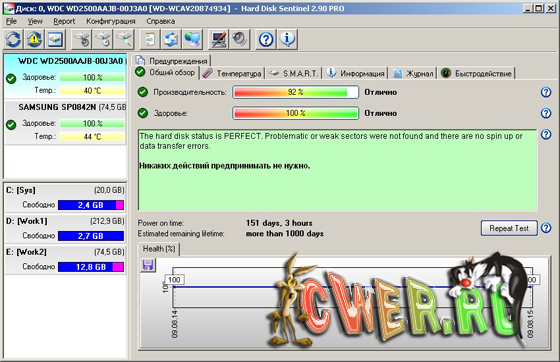Click the C: [Sys] free space bar
The height and width of the screenshot is (362, 560).
click(x=91, y=205)
